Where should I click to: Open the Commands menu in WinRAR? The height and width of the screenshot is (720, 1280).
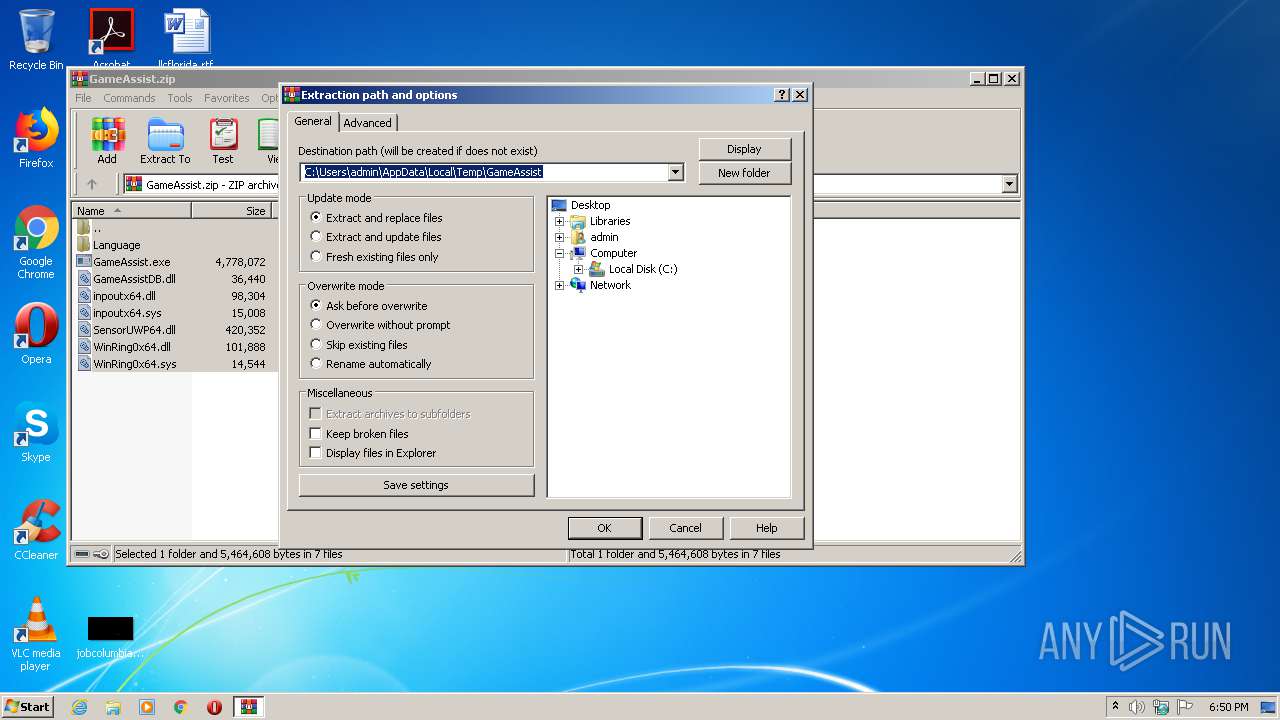point(129,98)
